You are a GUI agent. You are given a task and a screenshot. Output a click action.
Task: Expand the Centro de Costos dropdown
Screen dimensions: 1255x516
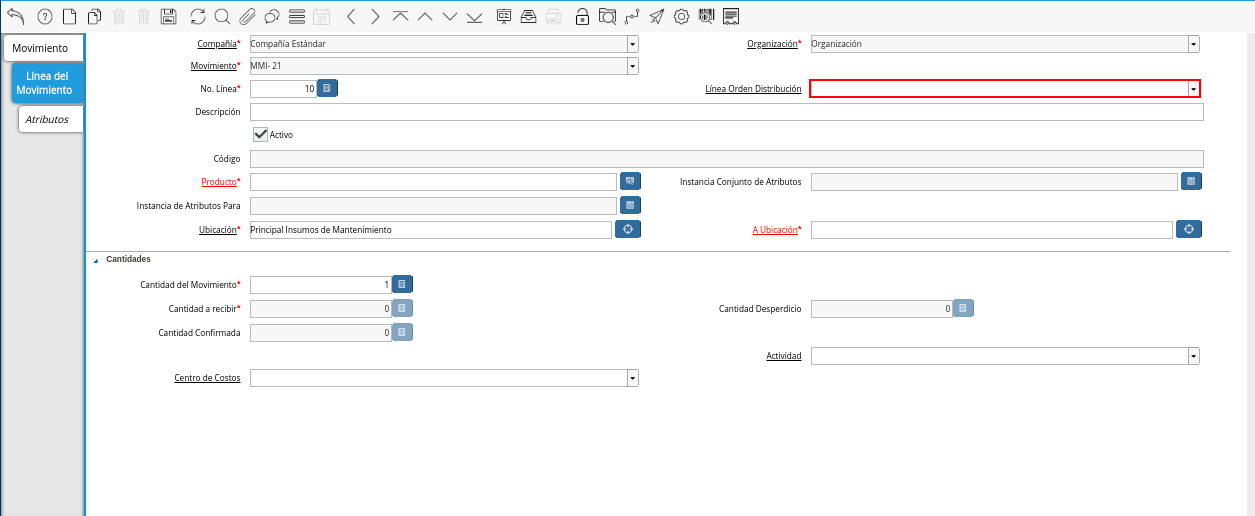pos(632,378)
